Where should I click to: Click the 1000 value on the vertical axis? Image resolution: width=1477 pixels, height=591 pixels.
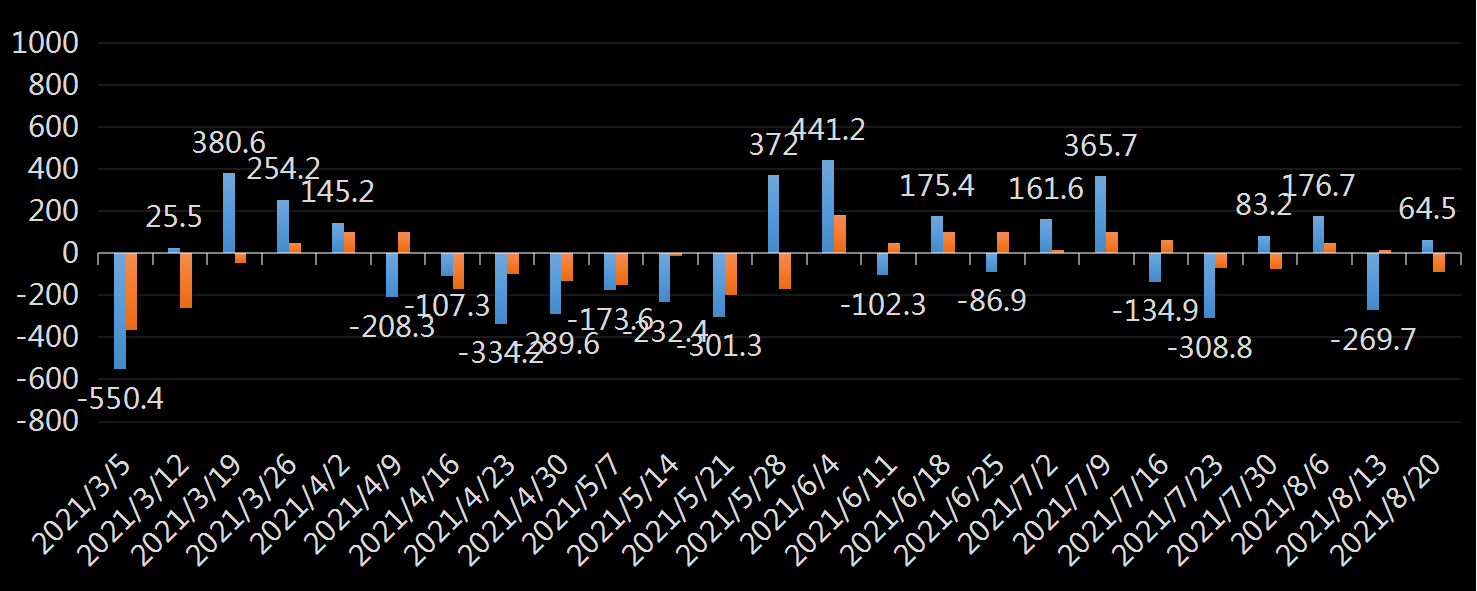pos(46,43)
